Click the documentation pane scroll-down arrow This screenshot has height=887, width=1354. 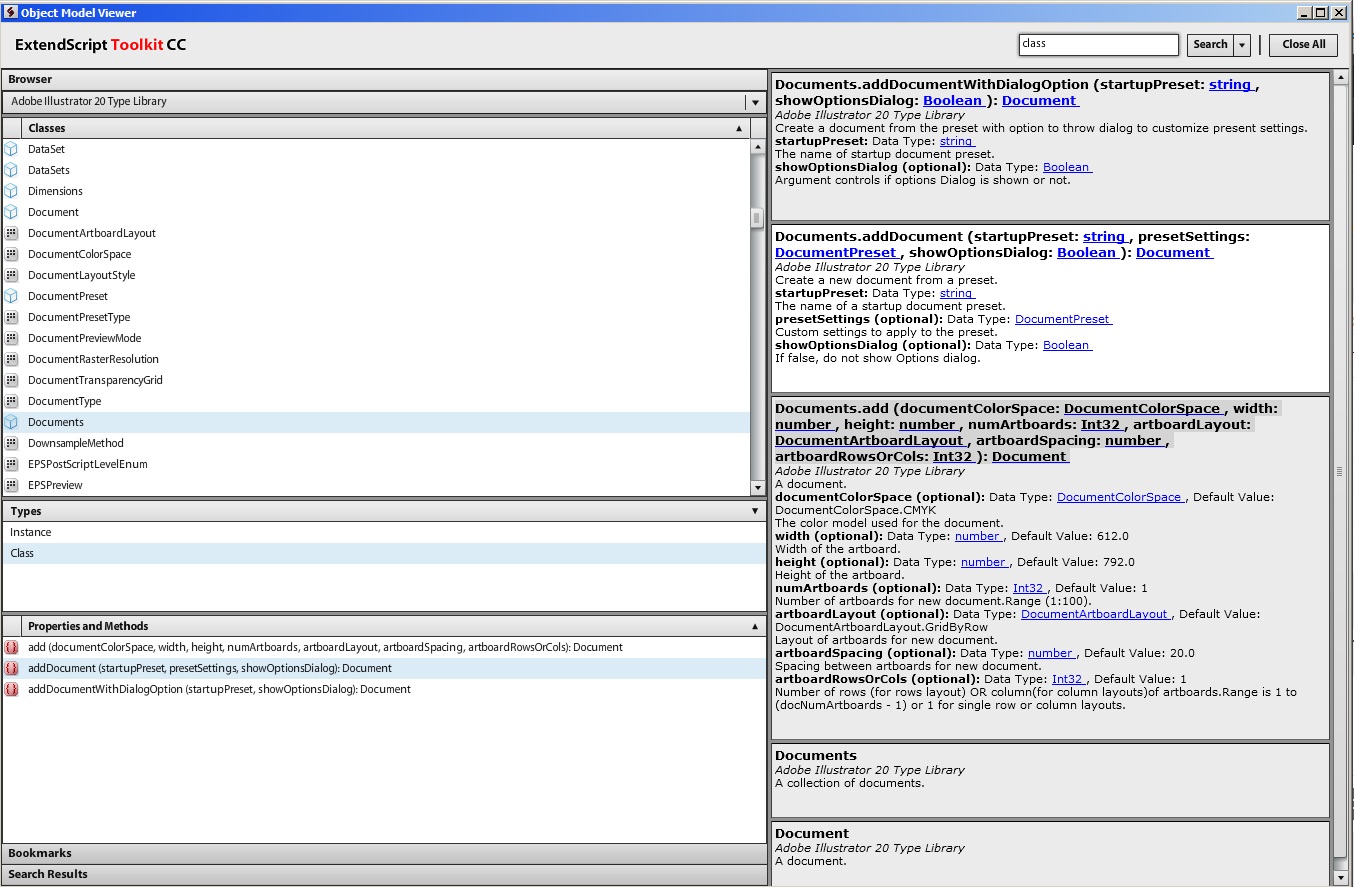point(1341,877)
